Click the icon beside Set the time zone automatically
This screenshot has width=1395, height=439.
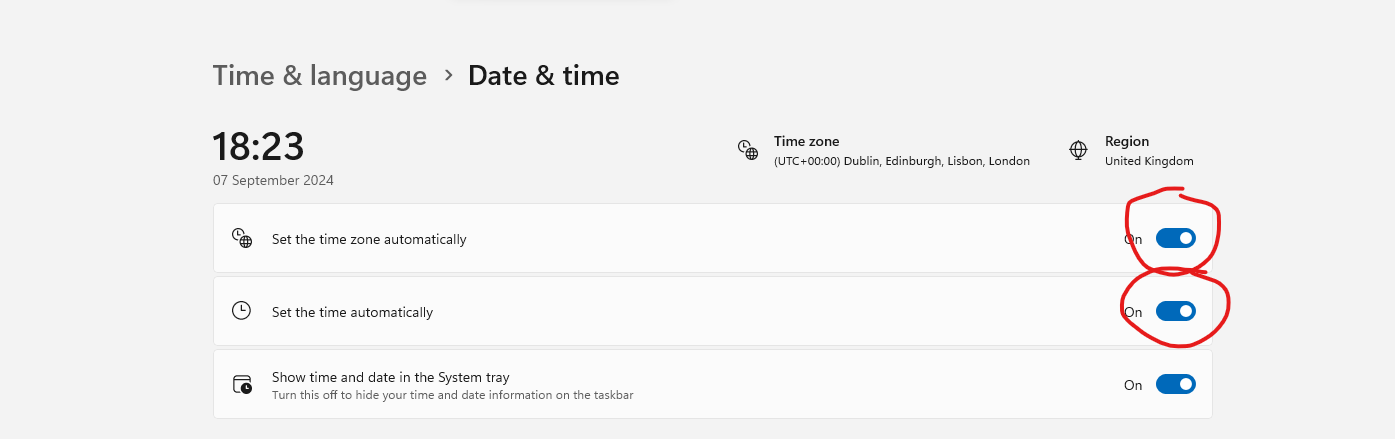point(242,239)
